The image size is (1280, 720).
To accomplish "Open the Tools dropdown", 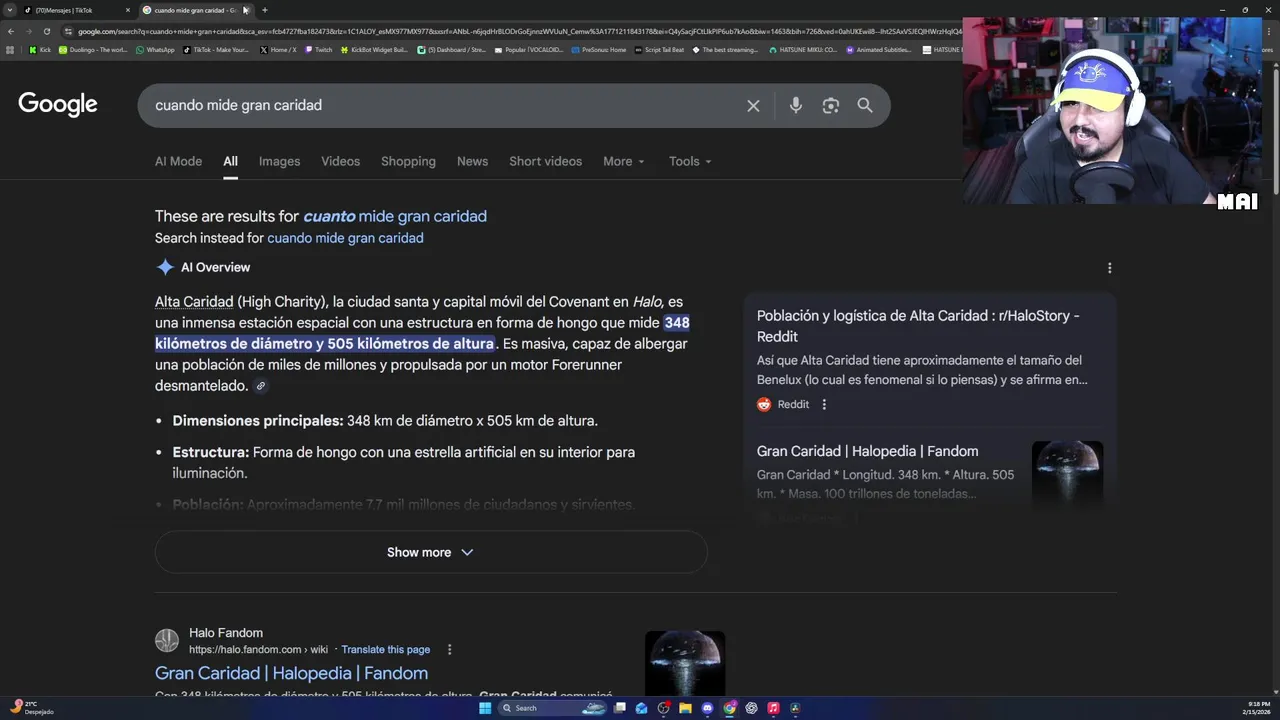I will point(690,161).
